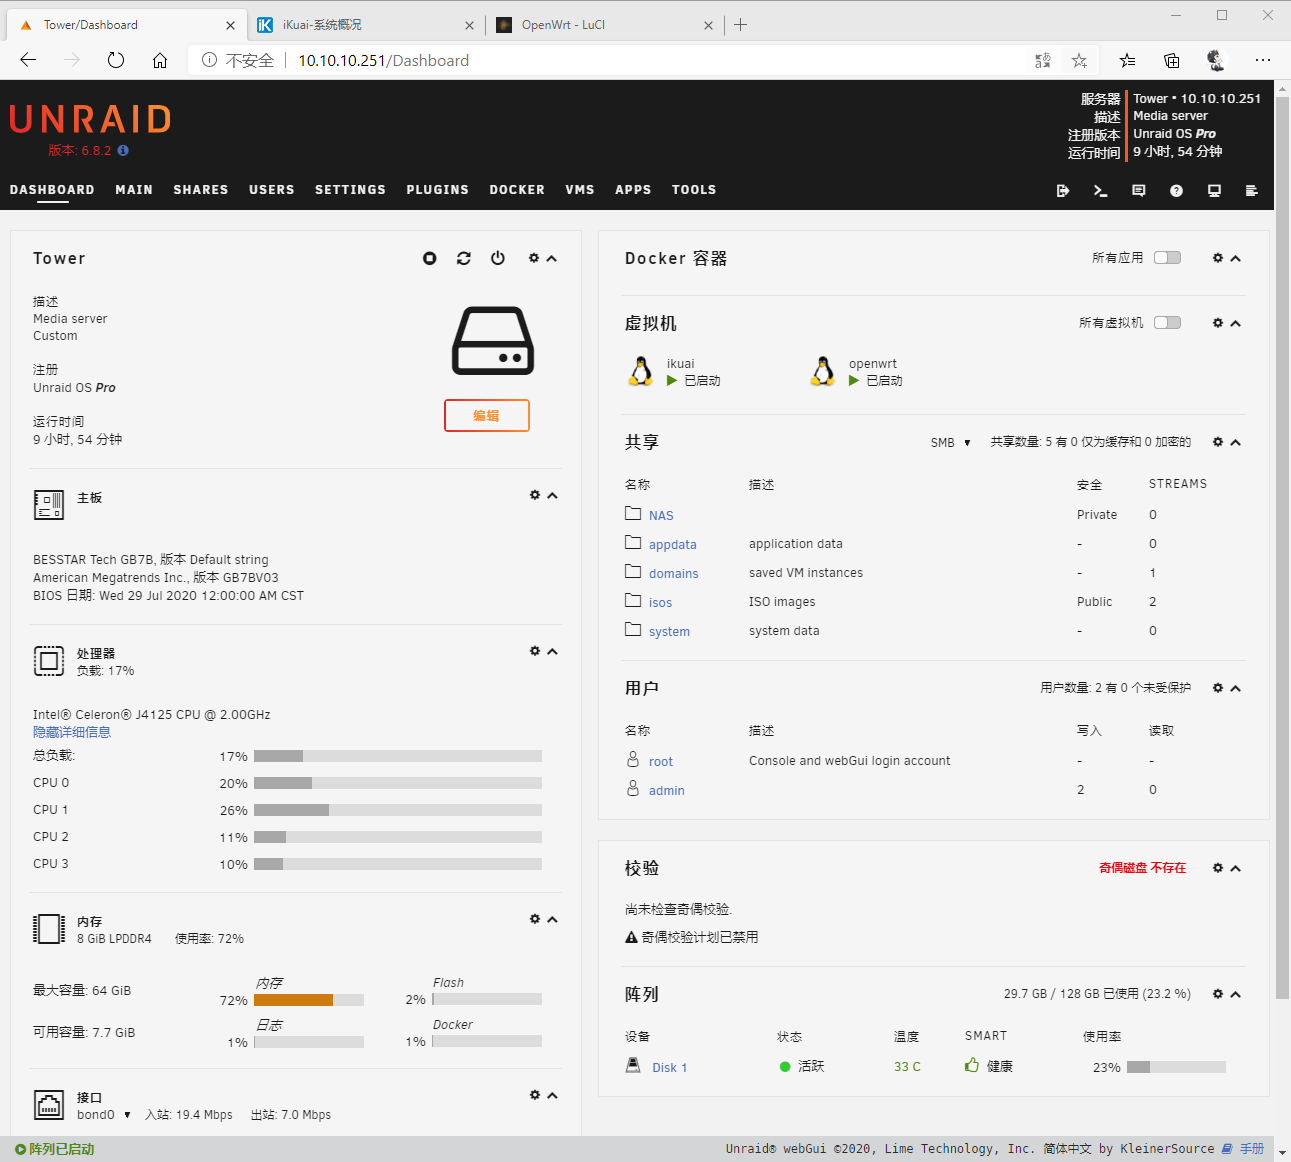Open the terminal icon in header

pyautogui.click(x=1101, y=190)
